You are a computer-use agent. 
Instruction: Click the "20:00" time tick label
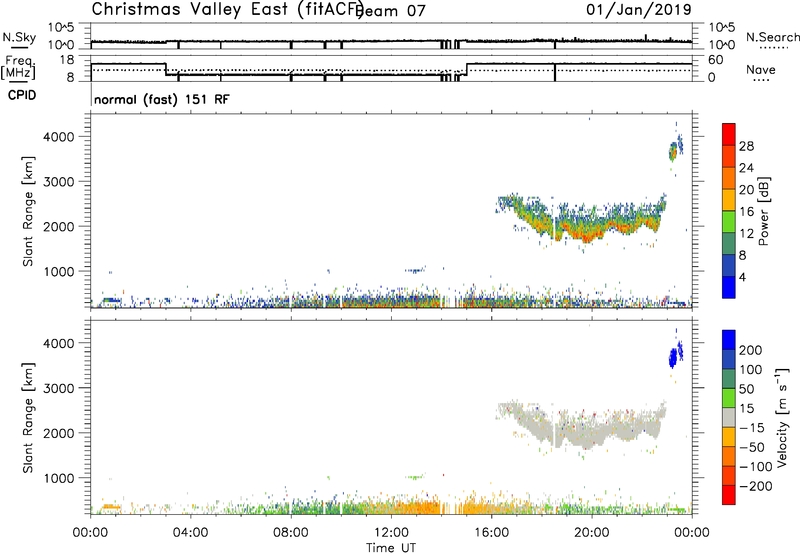click(592, 533)
